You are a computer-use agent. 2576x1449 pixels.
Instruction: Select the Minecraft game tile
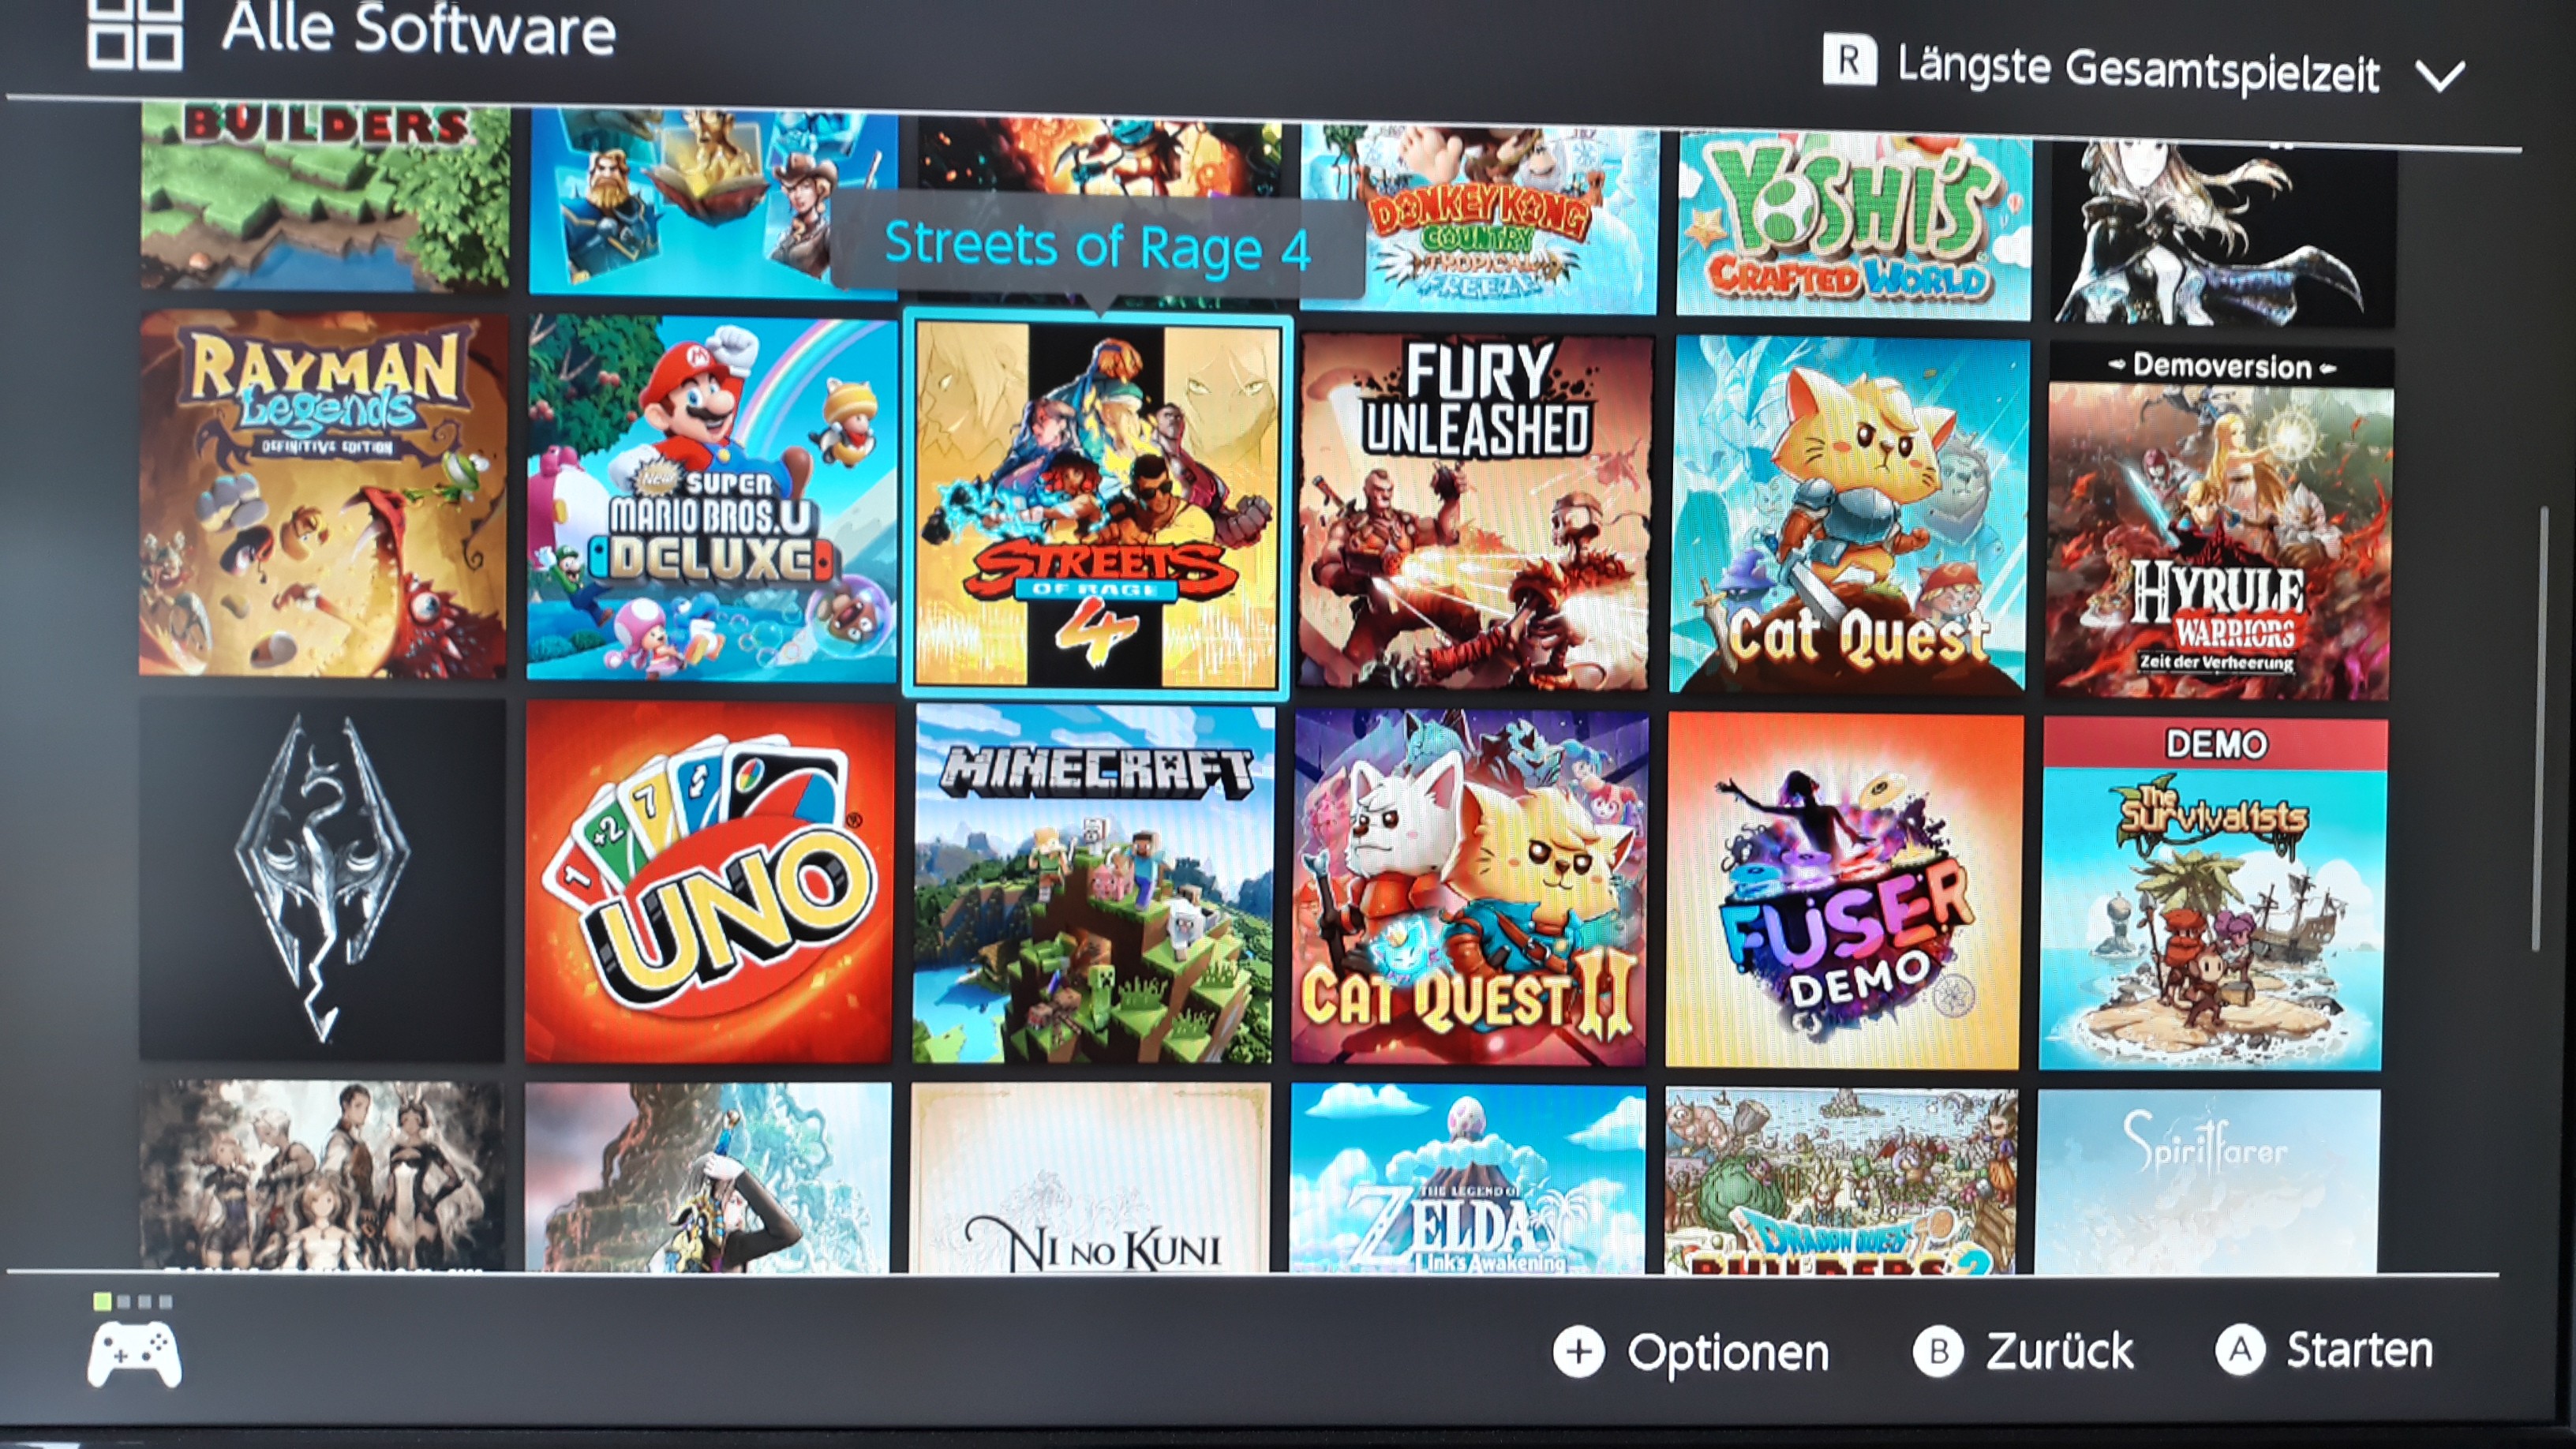[1093, 884]
